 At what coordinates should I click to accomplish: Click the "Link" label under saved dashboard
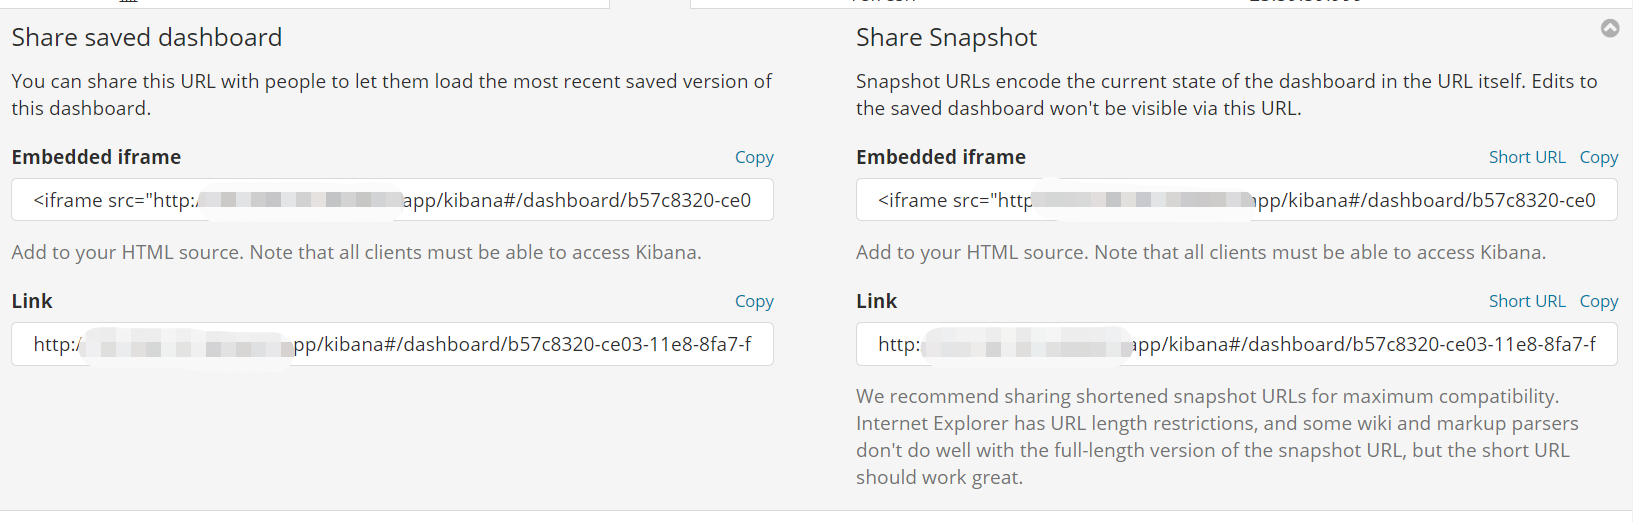[32, 301]
